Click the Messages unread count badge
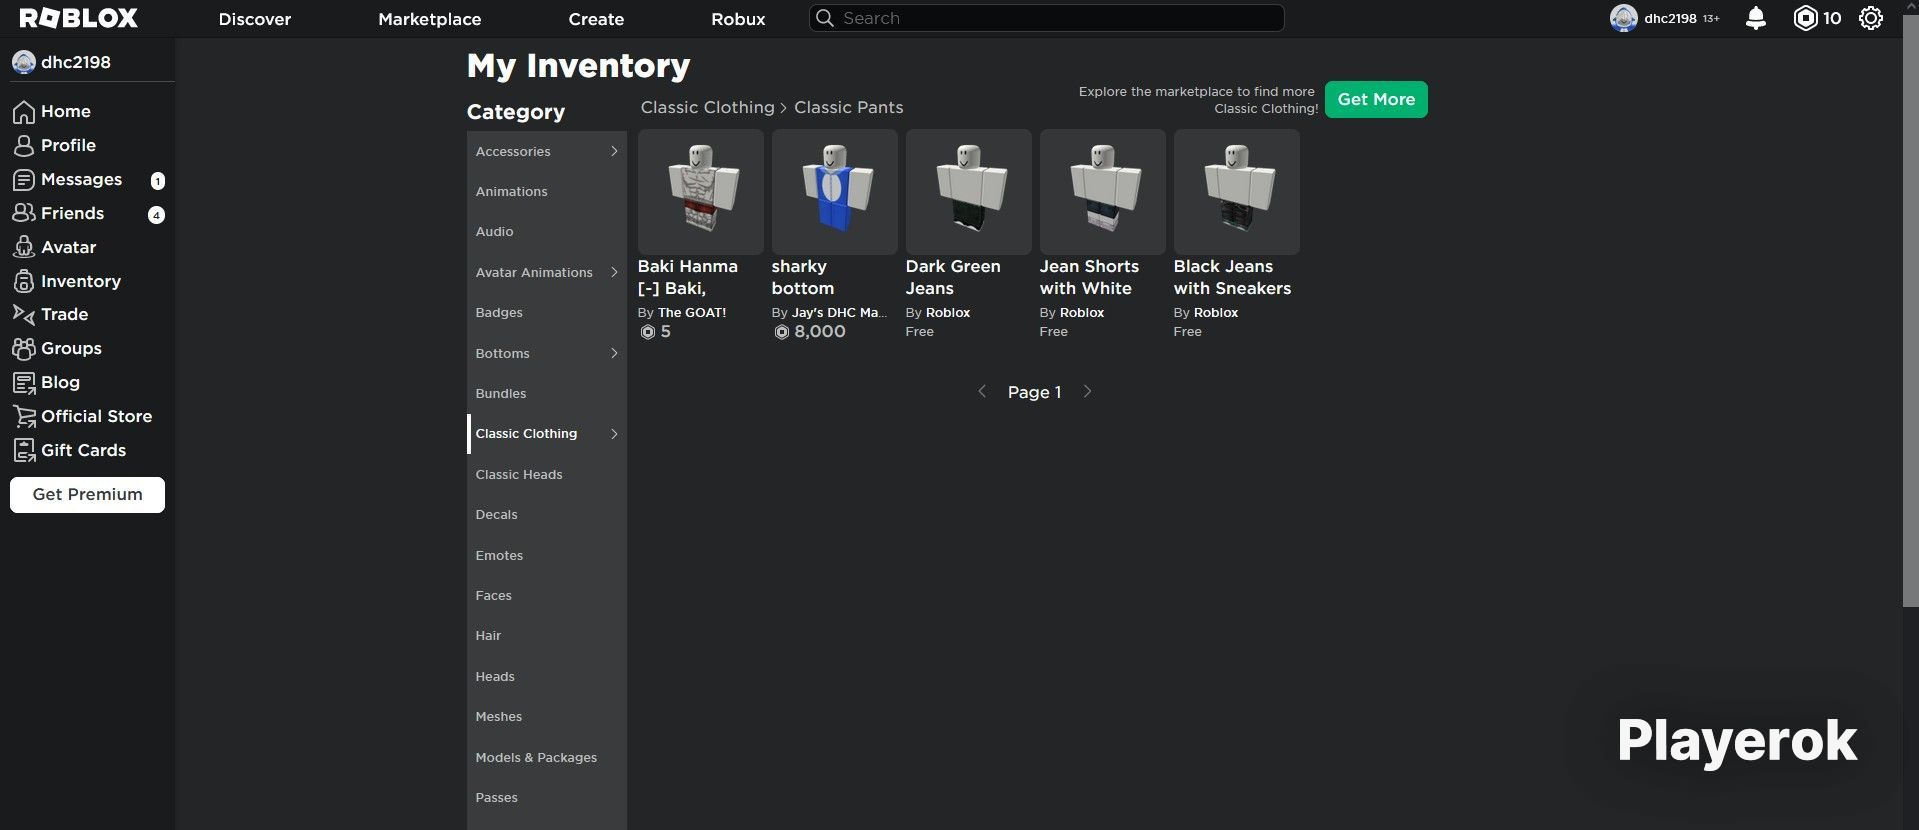 (157, 181)
